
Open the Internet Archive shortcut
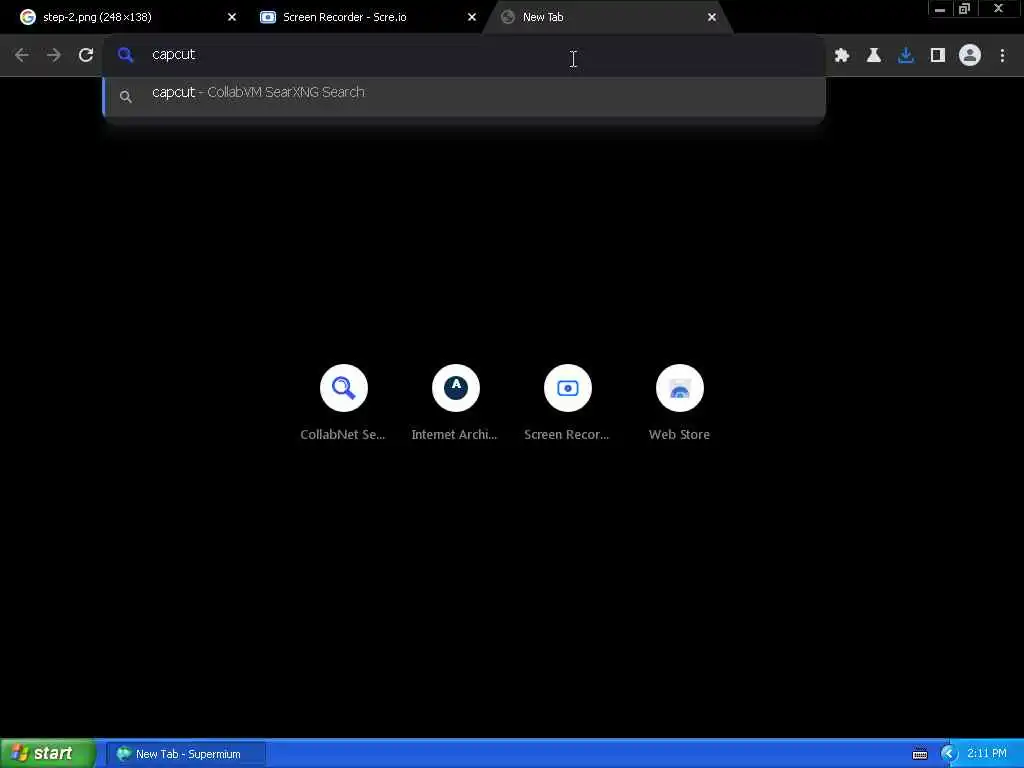coord(455,402)
